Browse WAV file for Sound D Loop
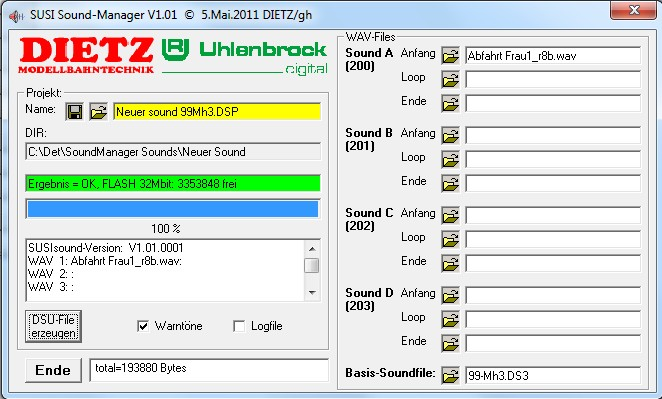Screen dimensions: 662x399 450,320
